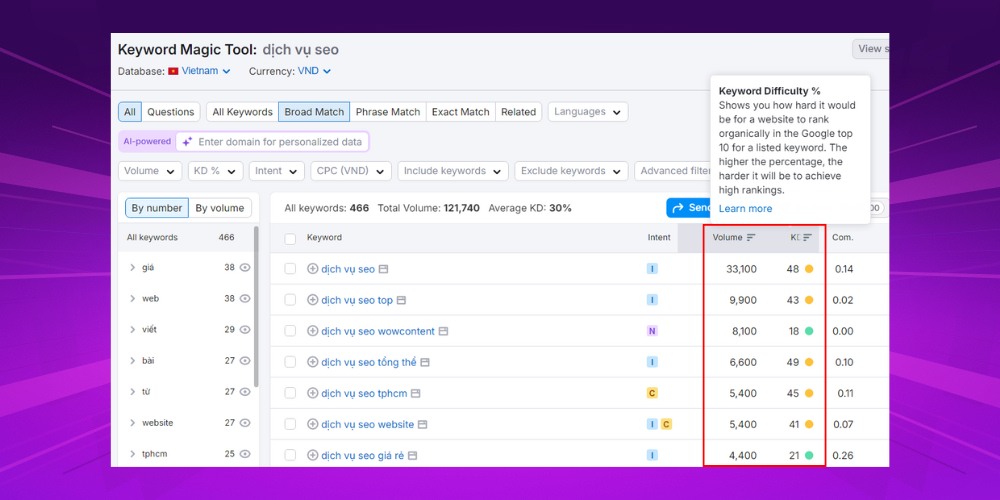Select the 'All keywords' sidebar row
Image resolution: width=1000 pixels, height=500 pixels.
[x=186, y=237]
